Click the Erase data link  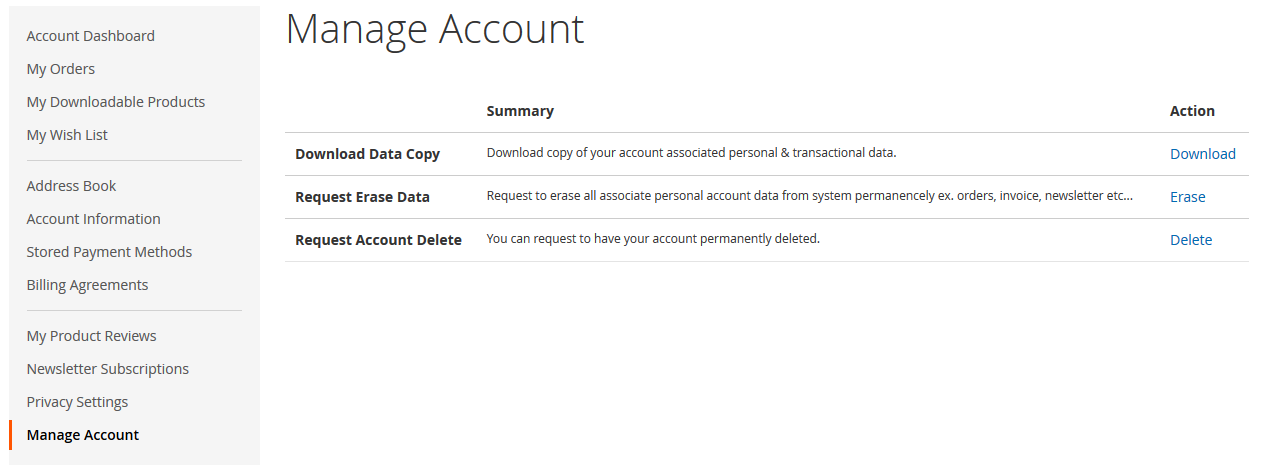1187,197
